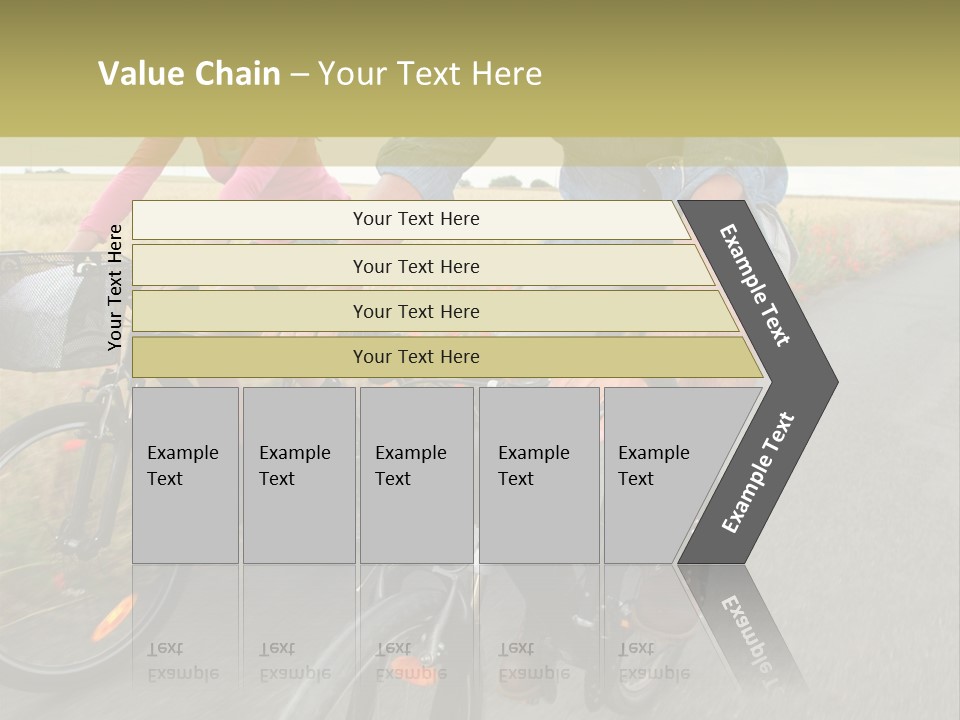
Task: Click the bicycle basket in background photo
Action: 45,305
